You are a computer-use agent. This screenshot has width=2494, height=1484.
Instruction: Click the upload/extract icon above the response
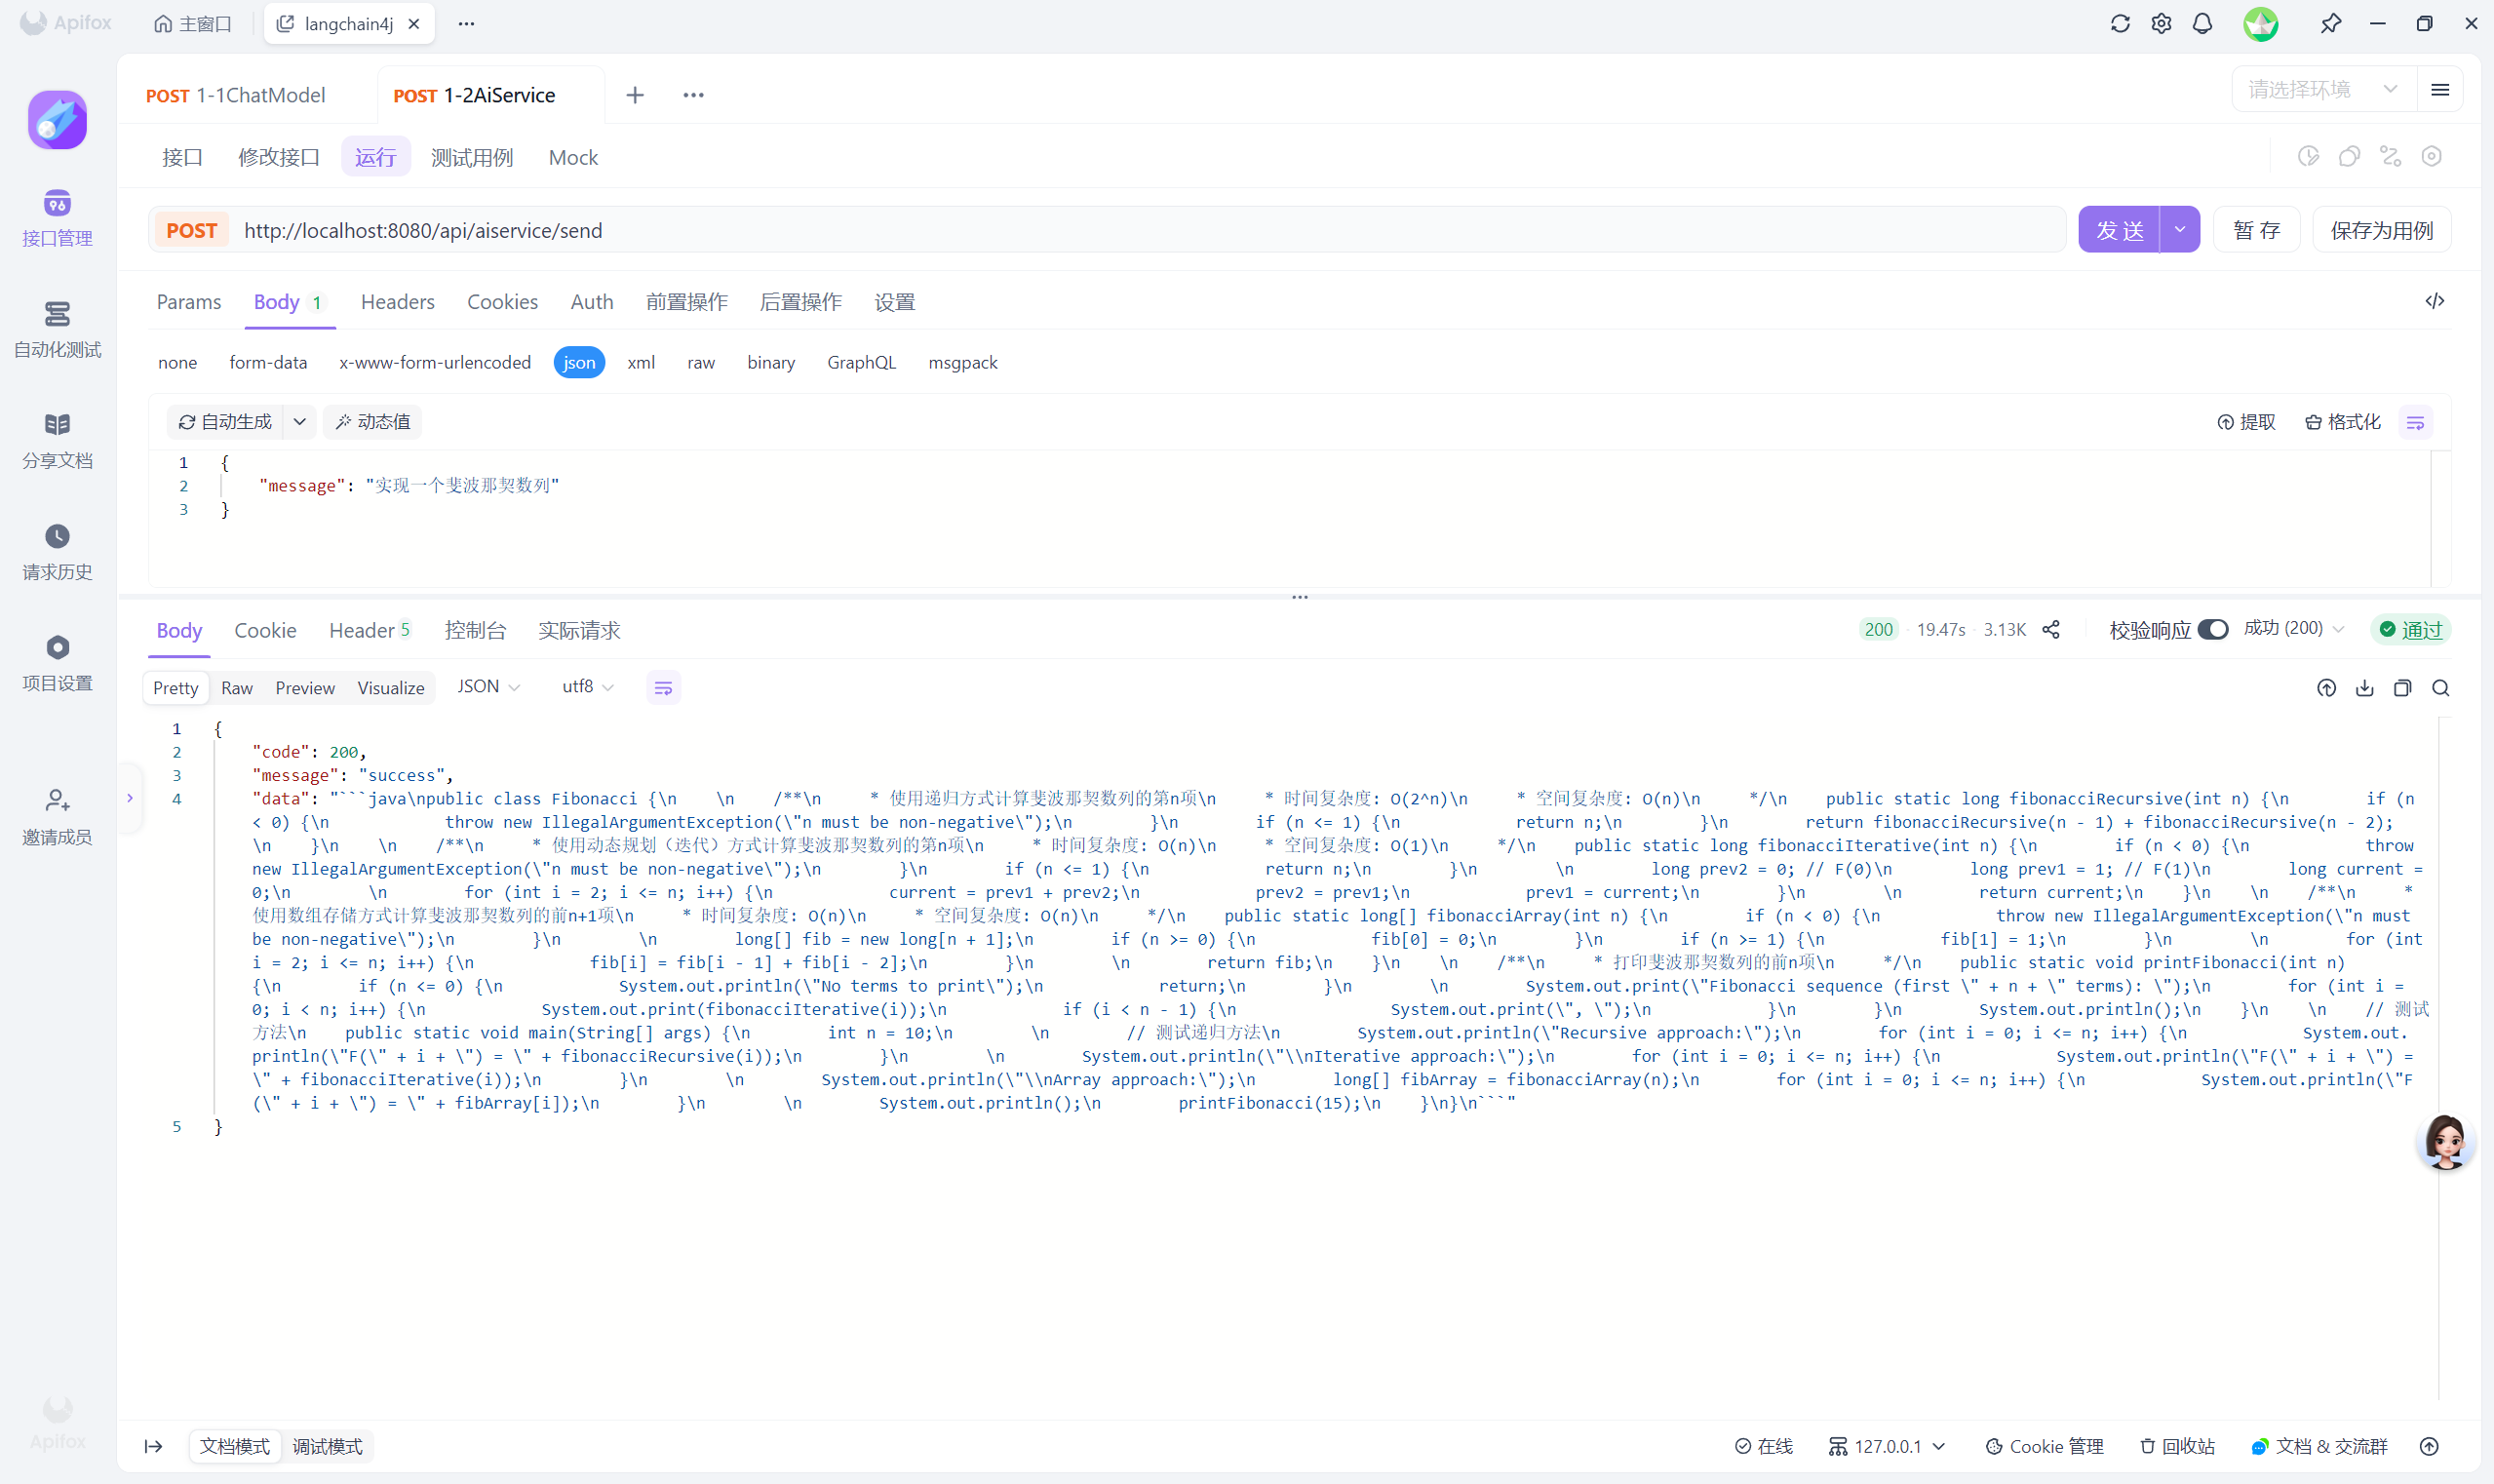click(2326, 688)
